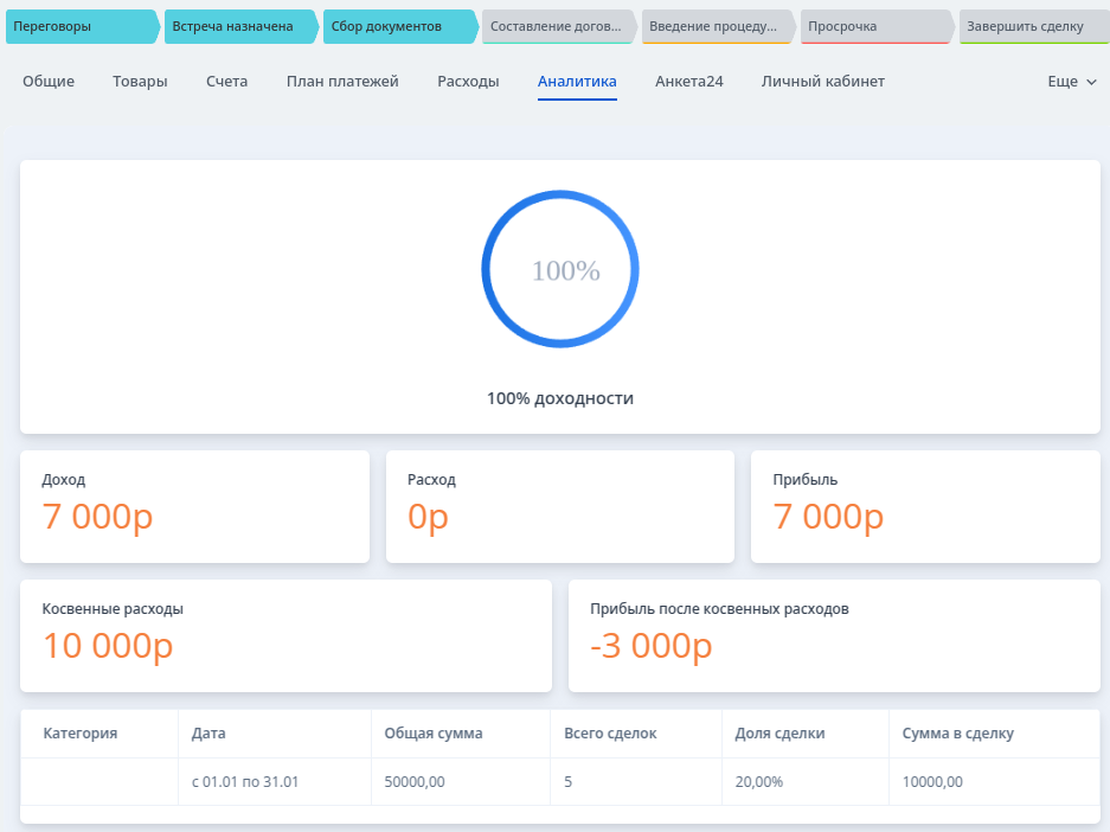Open the Счета tab
Image resolution: width=1110 pixels, height=832 pixels.
(x=227, y=82)
